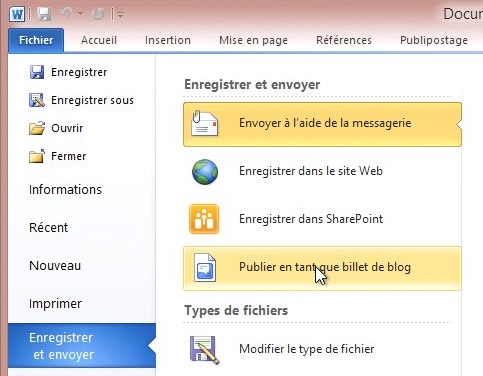Screen dimensions: 483x376
Task: Click the envelope icon for Envoyer à l'aide de la messagerie
Action: click(205, 123)
